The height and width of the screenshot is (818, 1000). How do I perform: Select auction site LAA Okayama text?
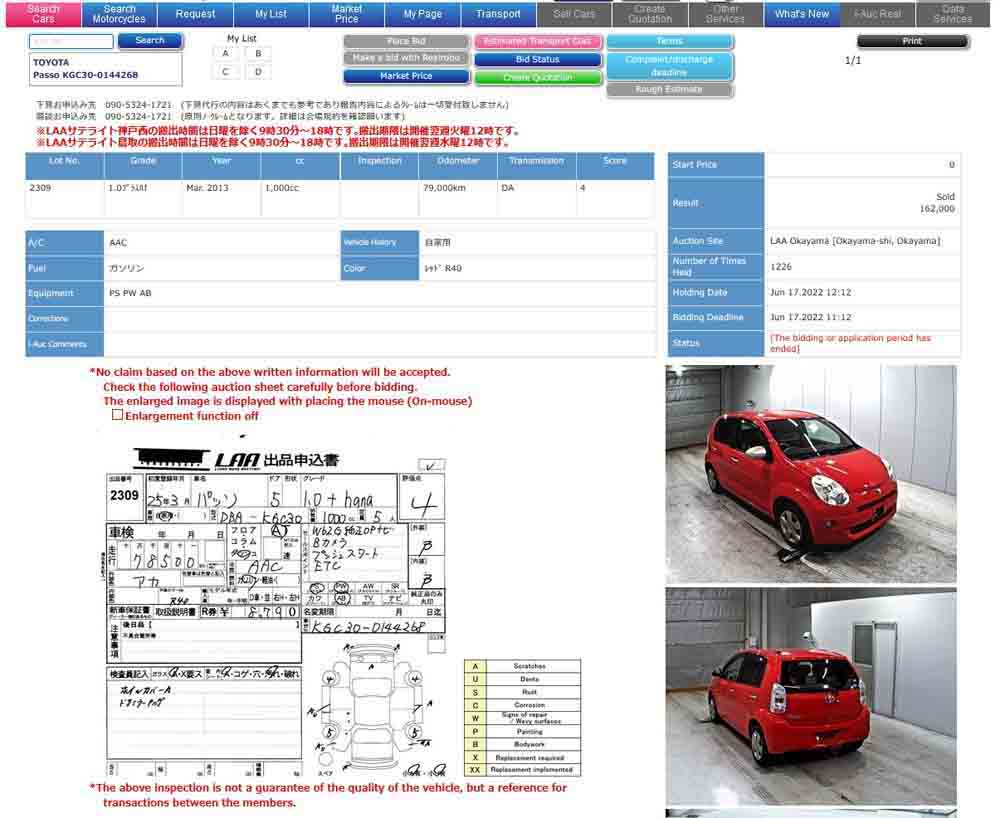[x=855, y=241]
